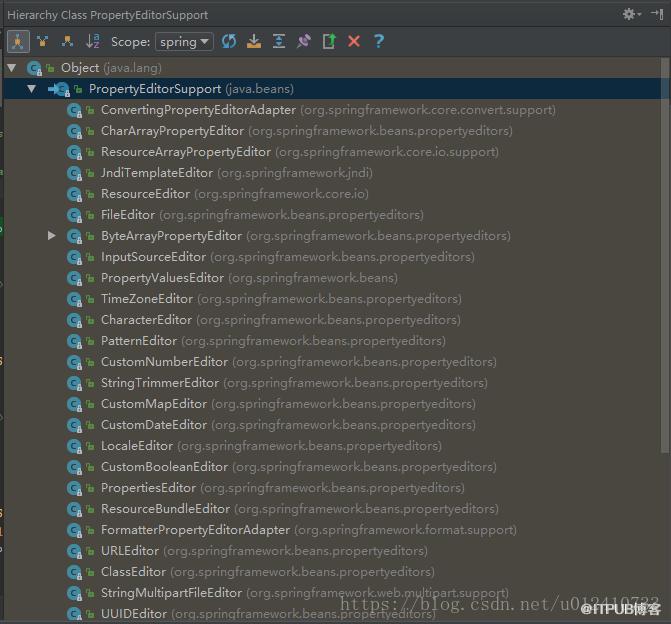Switch to Supertypes Hierarchy view
671x624 pixels.
(x=42, y=42)
